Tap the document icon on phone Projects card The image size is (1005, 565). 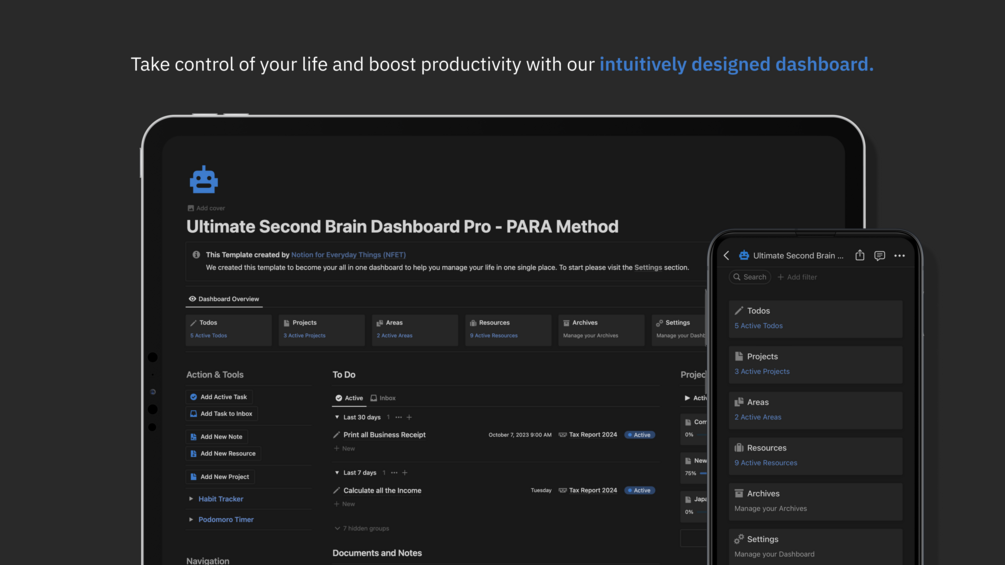click(739, 356)
